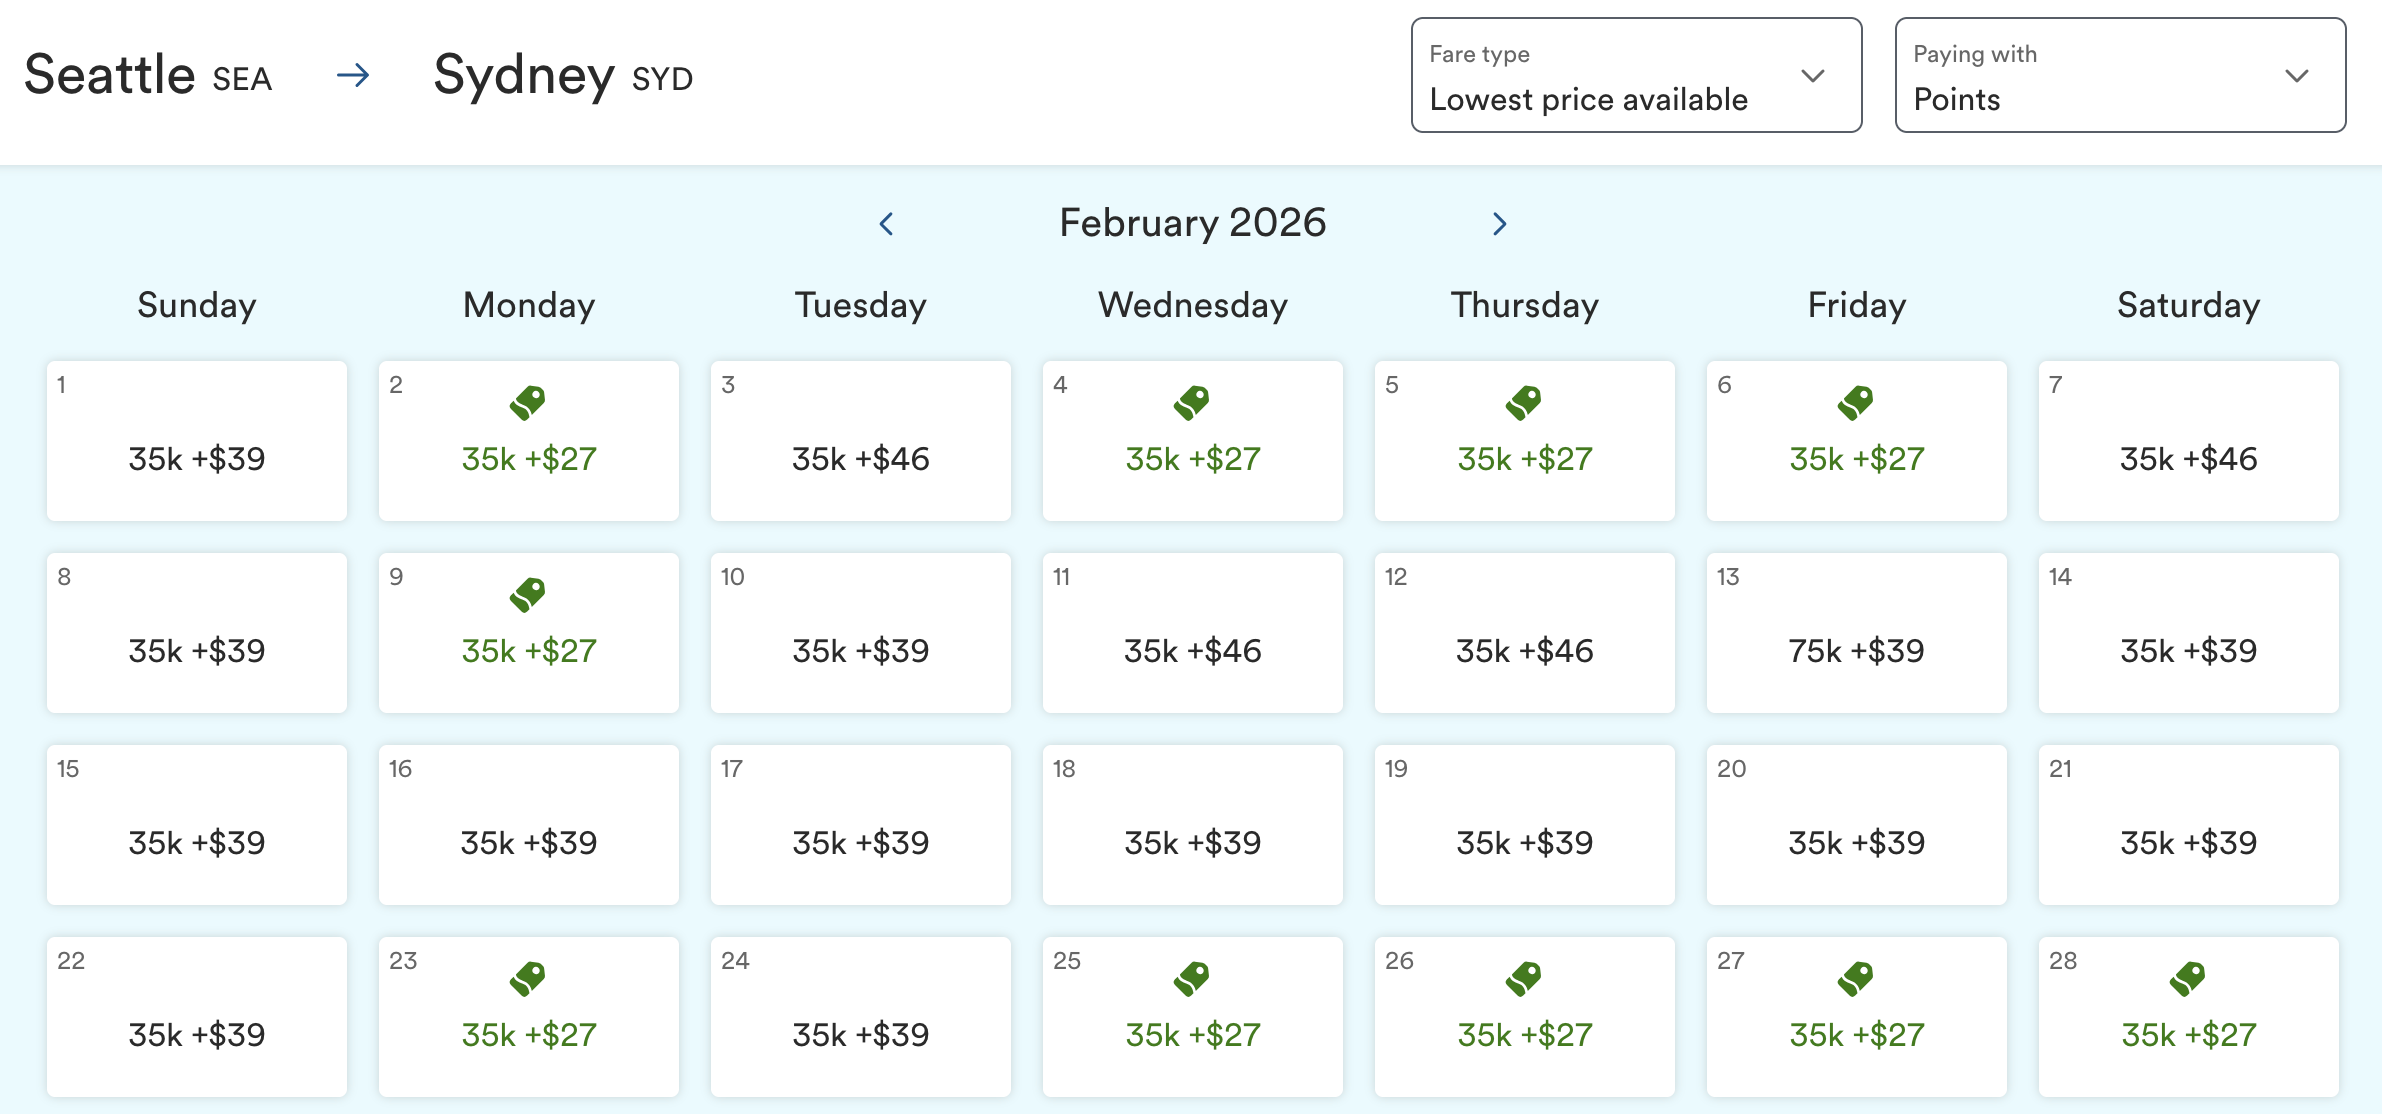The height and width of the screenshot is (1114, 2382).
Task: Expand the Paying with Points dropdown
Action: [x=2120, y=75]
